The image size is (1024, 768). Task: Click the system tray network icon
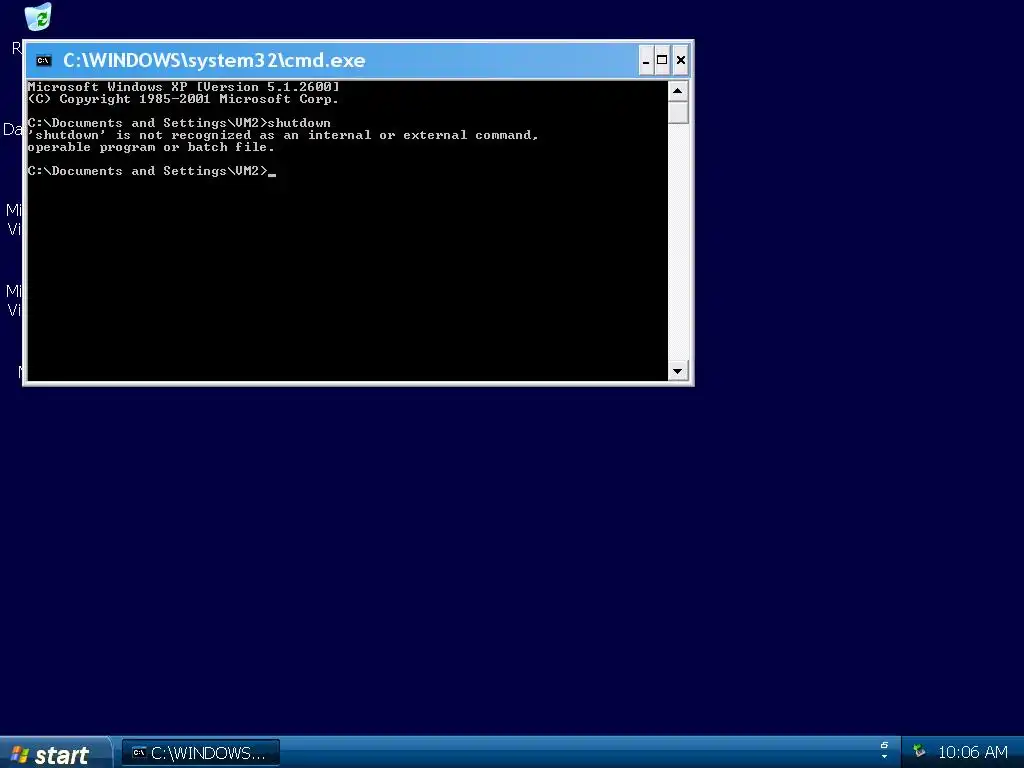919,751
